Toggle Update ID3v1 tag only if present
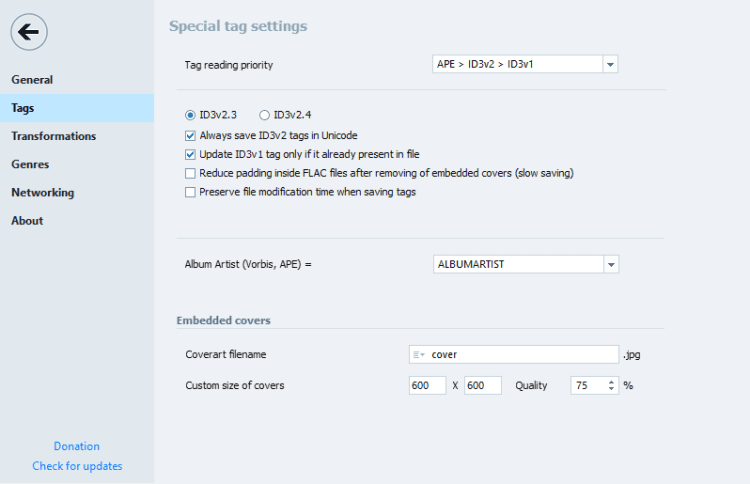The image size is (750, 484). [x=191, y=154]
